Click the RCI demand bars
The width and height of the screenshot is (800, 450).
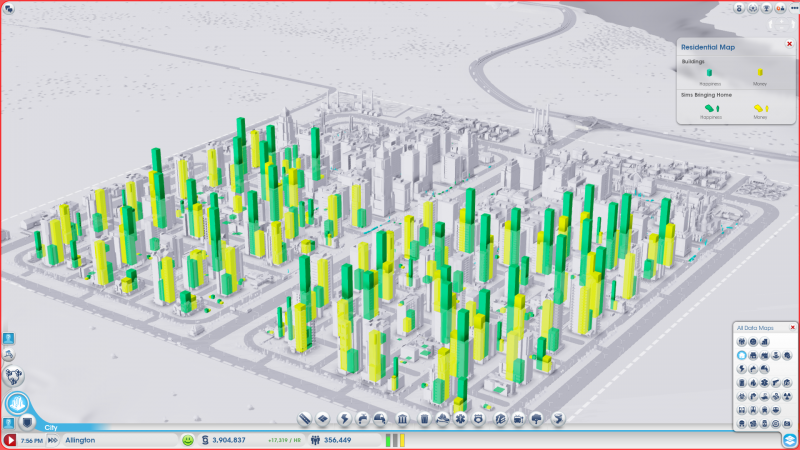(x=394, y=439)
